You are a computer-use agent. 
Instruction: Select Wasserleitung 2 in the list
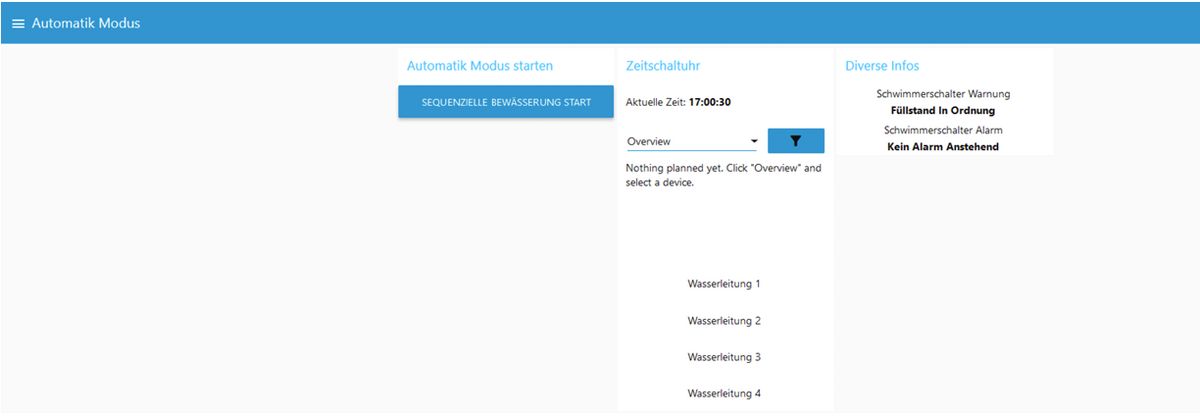[724, 321]
